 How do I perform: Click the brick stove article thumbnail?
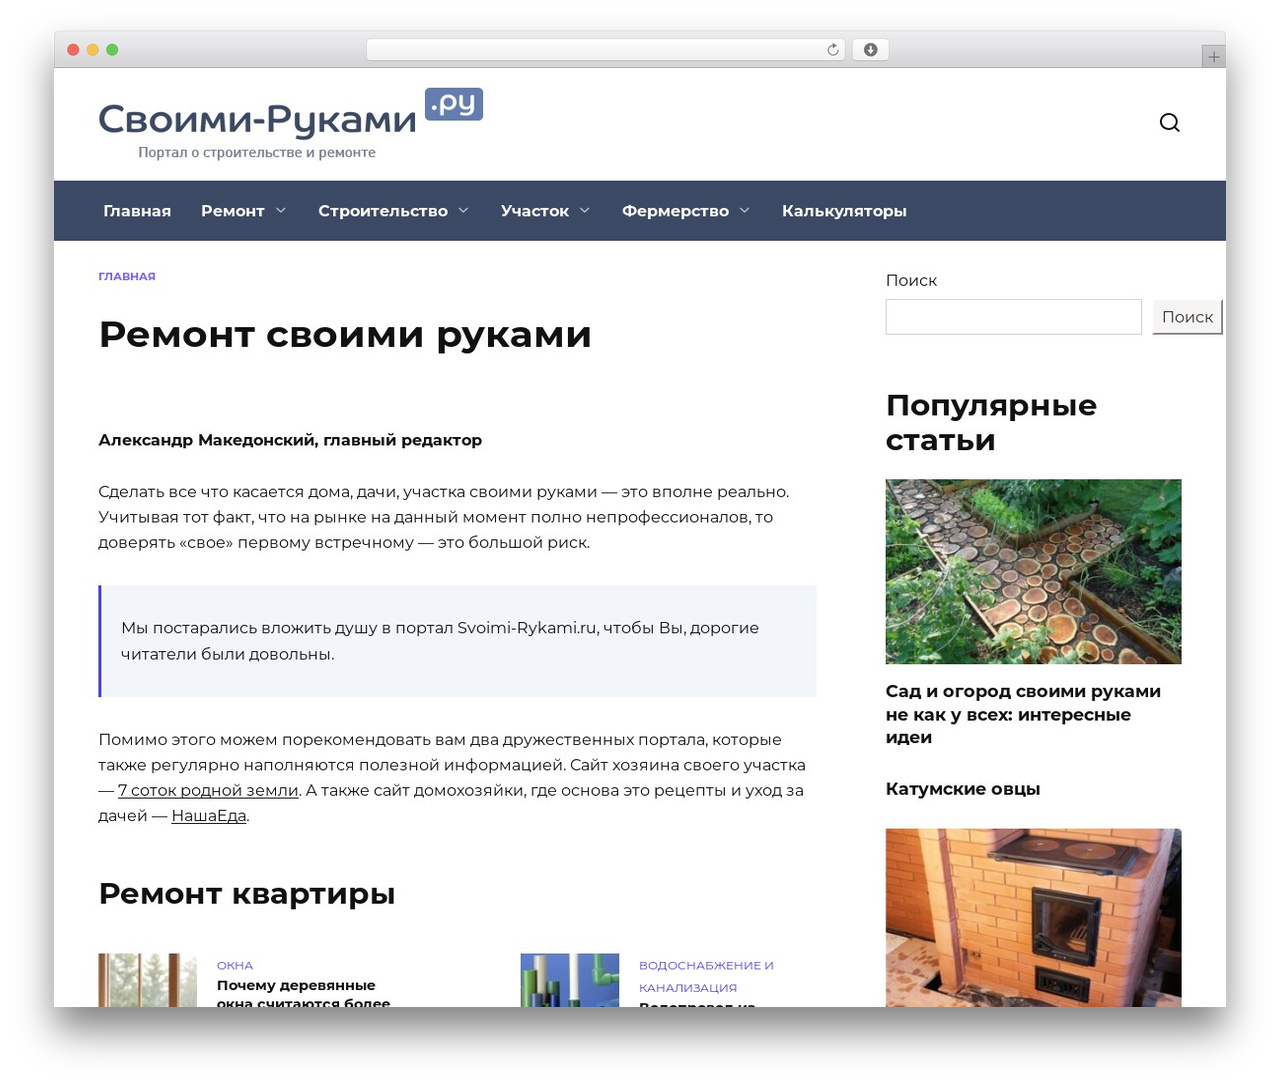point(1033,917)
